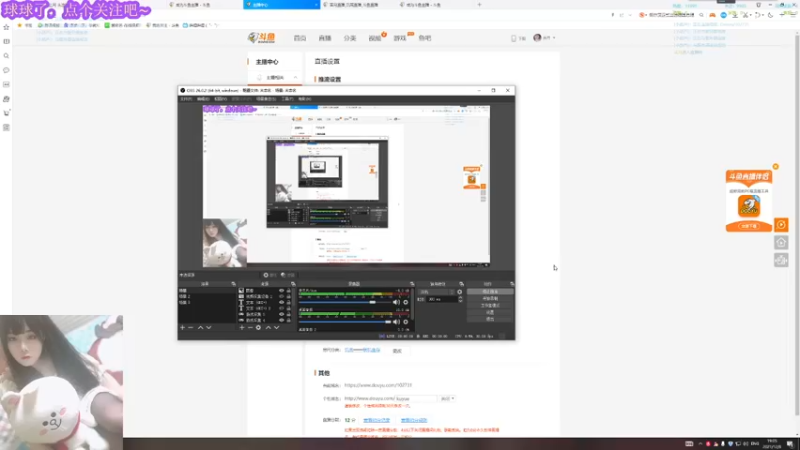
Task: Toggle visibility of fourth source row
Action: tap(281, 309)
